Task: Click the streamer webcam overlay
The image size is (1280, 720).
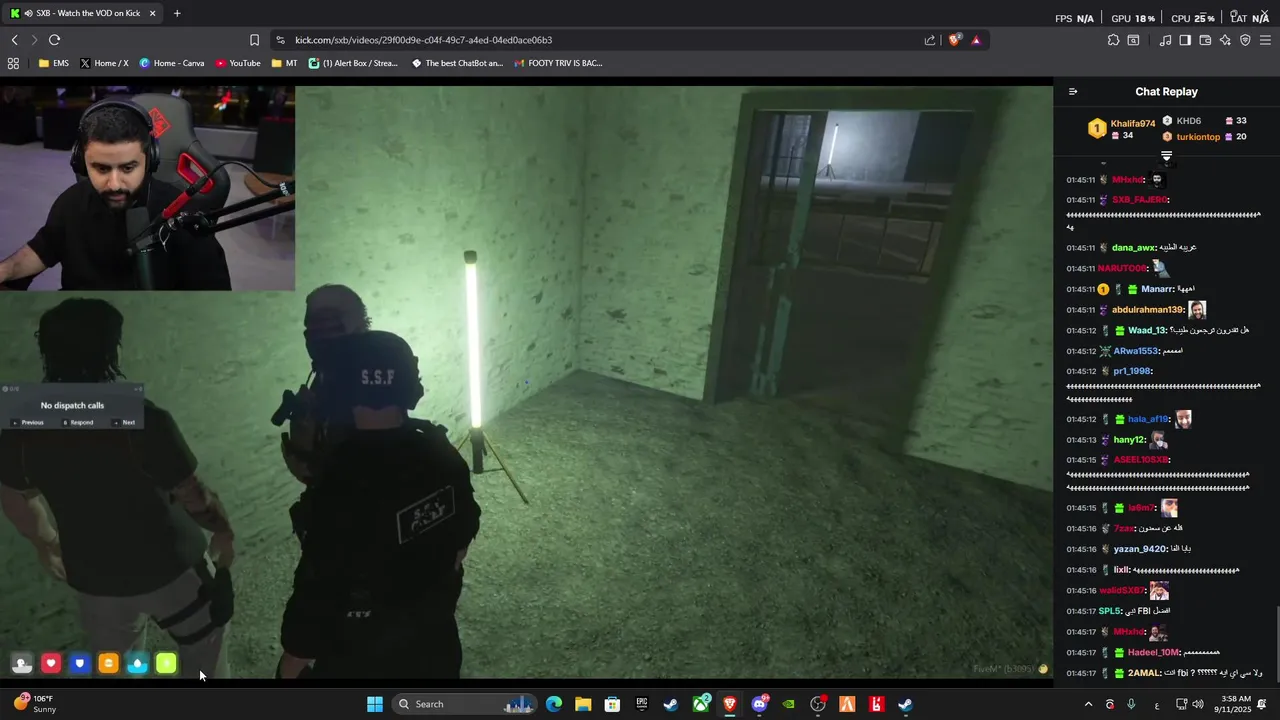Action: [148, 188]
